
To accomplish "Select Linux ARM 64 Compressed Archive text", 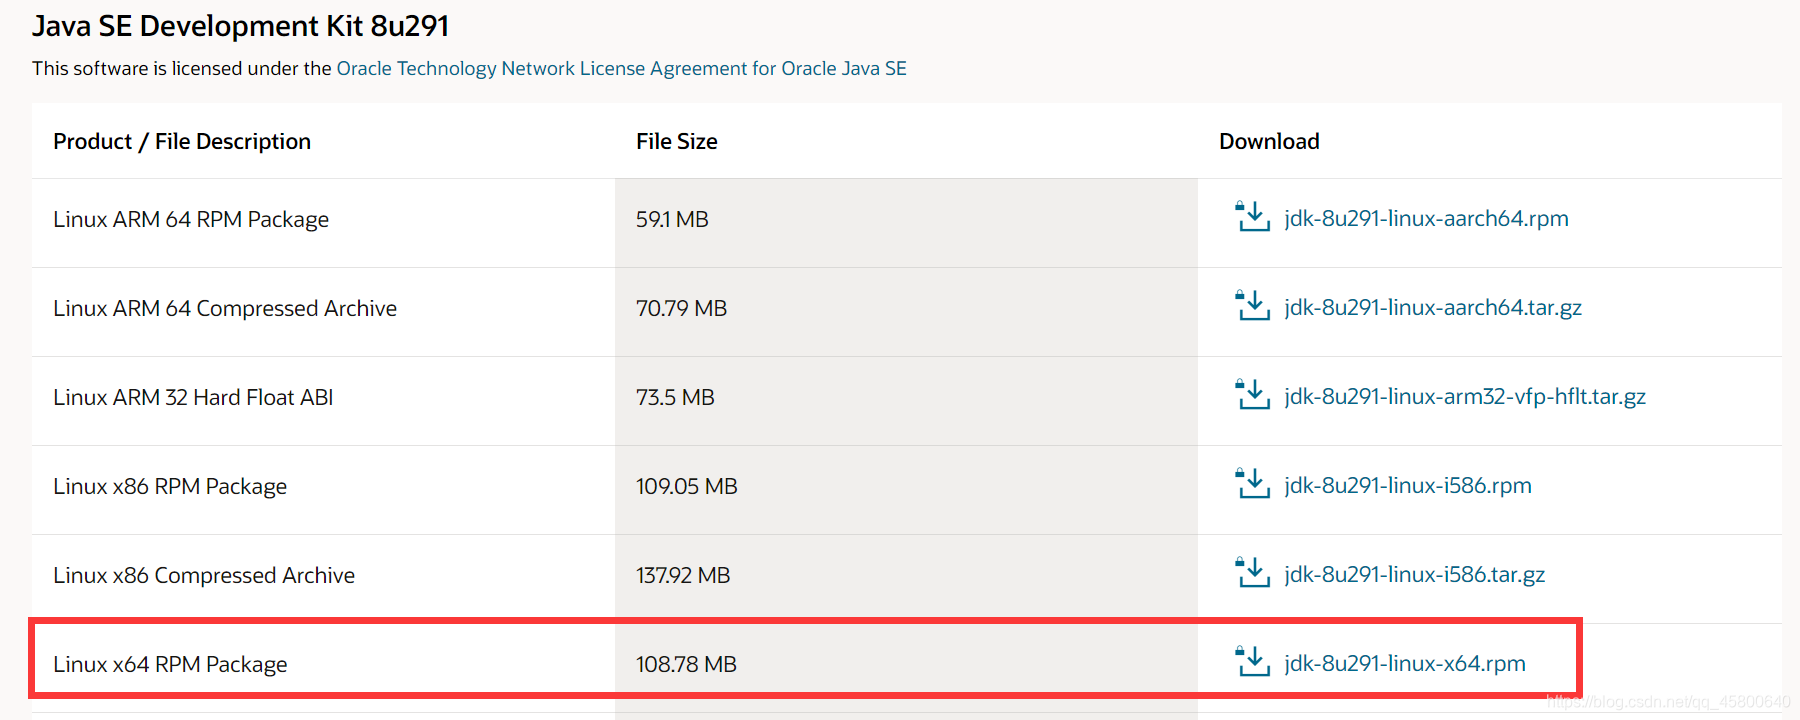I will pos(225,308).
